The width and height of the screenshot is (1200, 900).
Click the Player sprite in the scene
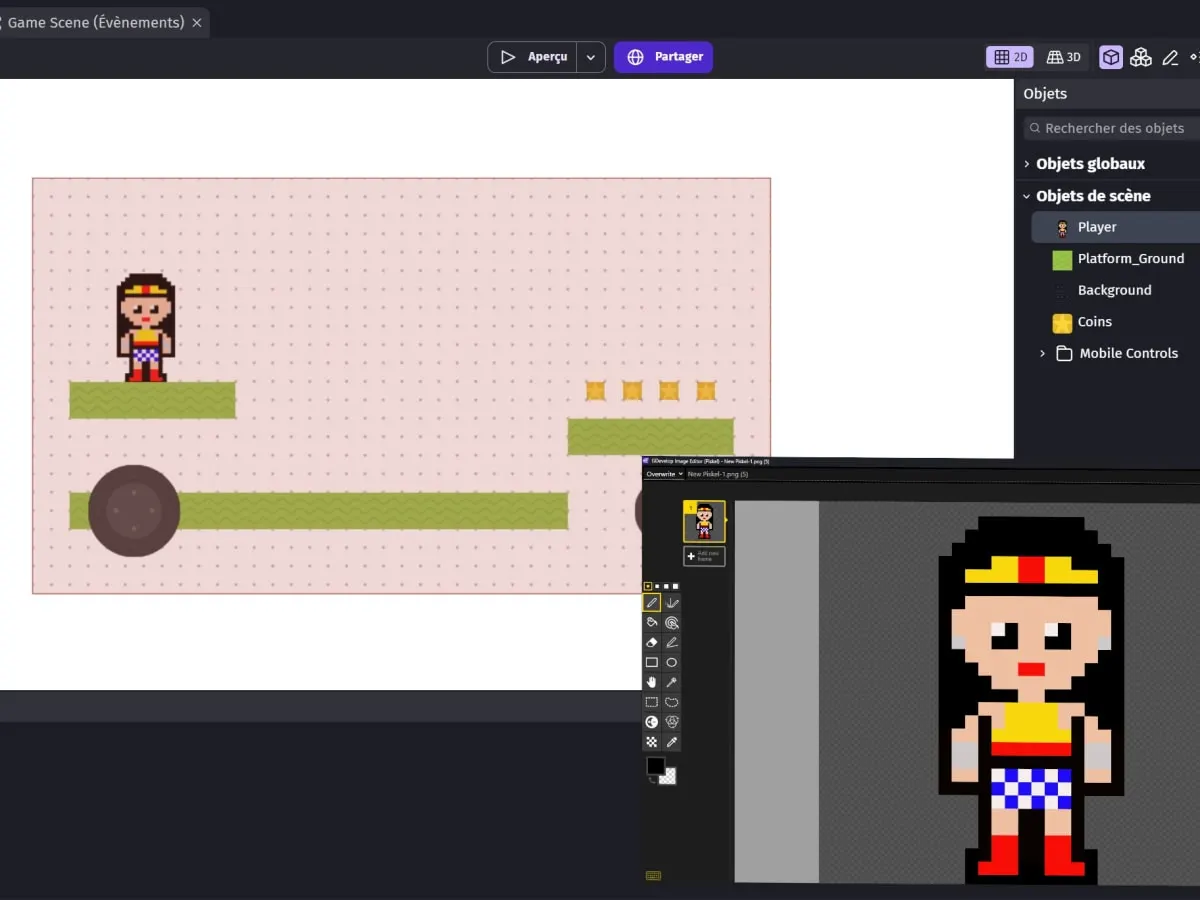146,327
